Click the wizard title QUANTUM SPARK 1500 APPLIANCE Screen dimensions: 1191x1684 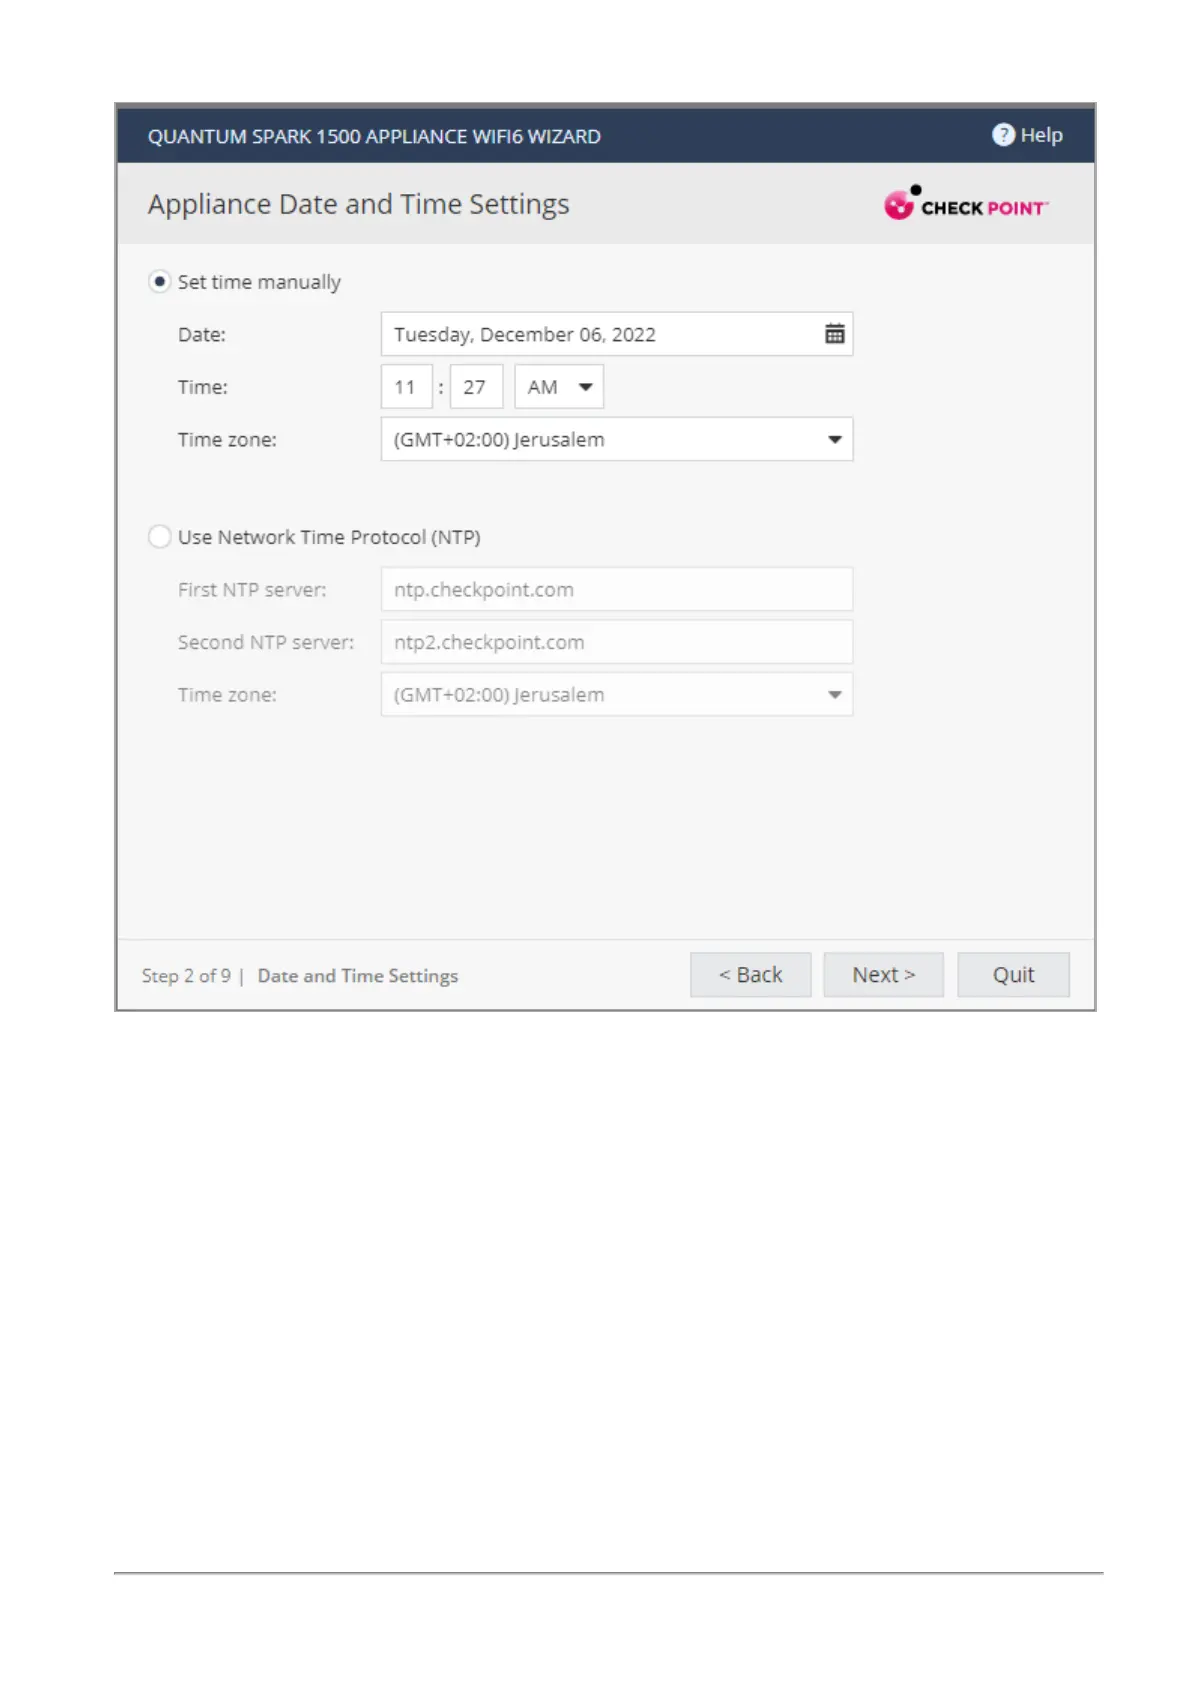(374, 136)
